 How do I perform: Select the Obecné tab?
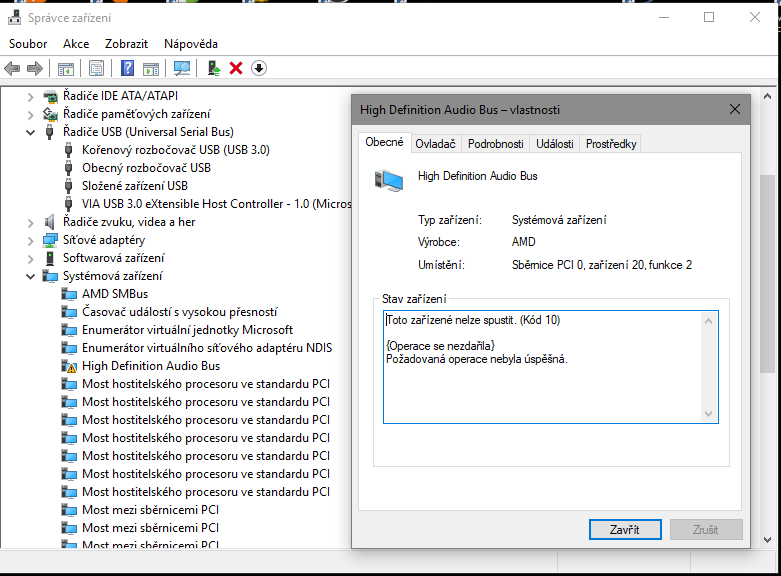385,143
